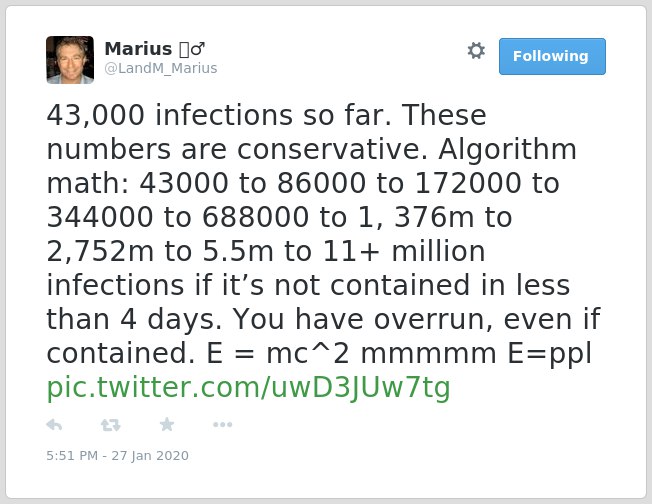Click the 5:51 PM time in timestamp
The image size is (652, 504).
[72, 455]
